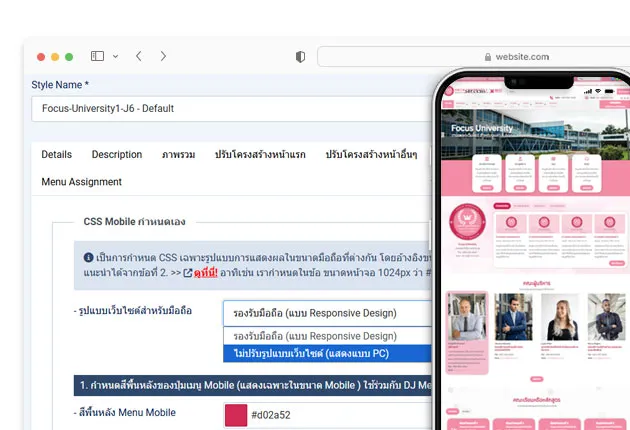Click the lock icon beside website.com

pyautogui.click(x=488, y=57)
